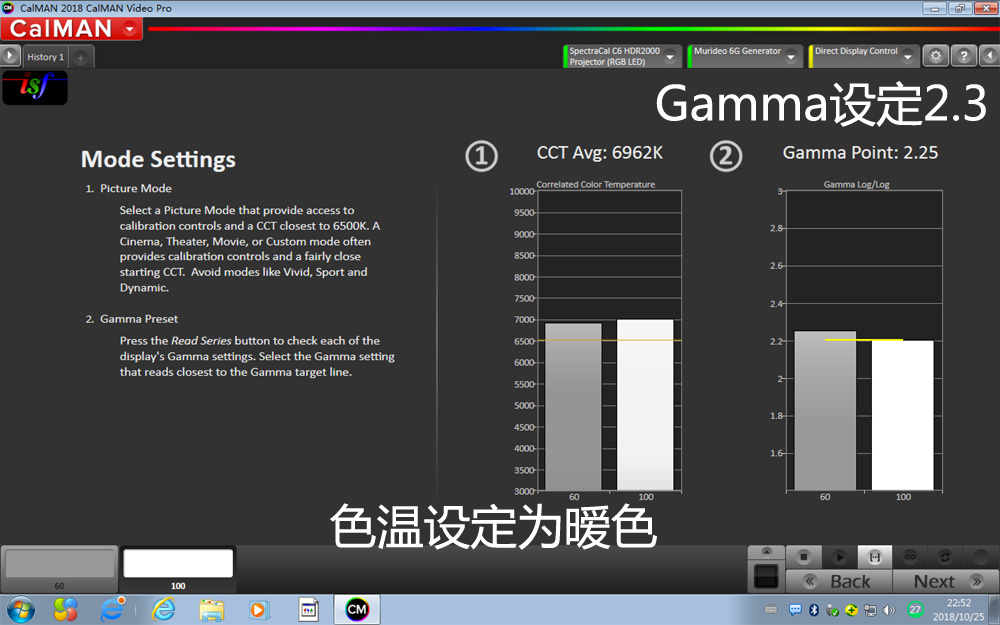Select the 100 percent white pattern swatch
The width and height of the screenshot is (1000, 625).
coord(178,565)
